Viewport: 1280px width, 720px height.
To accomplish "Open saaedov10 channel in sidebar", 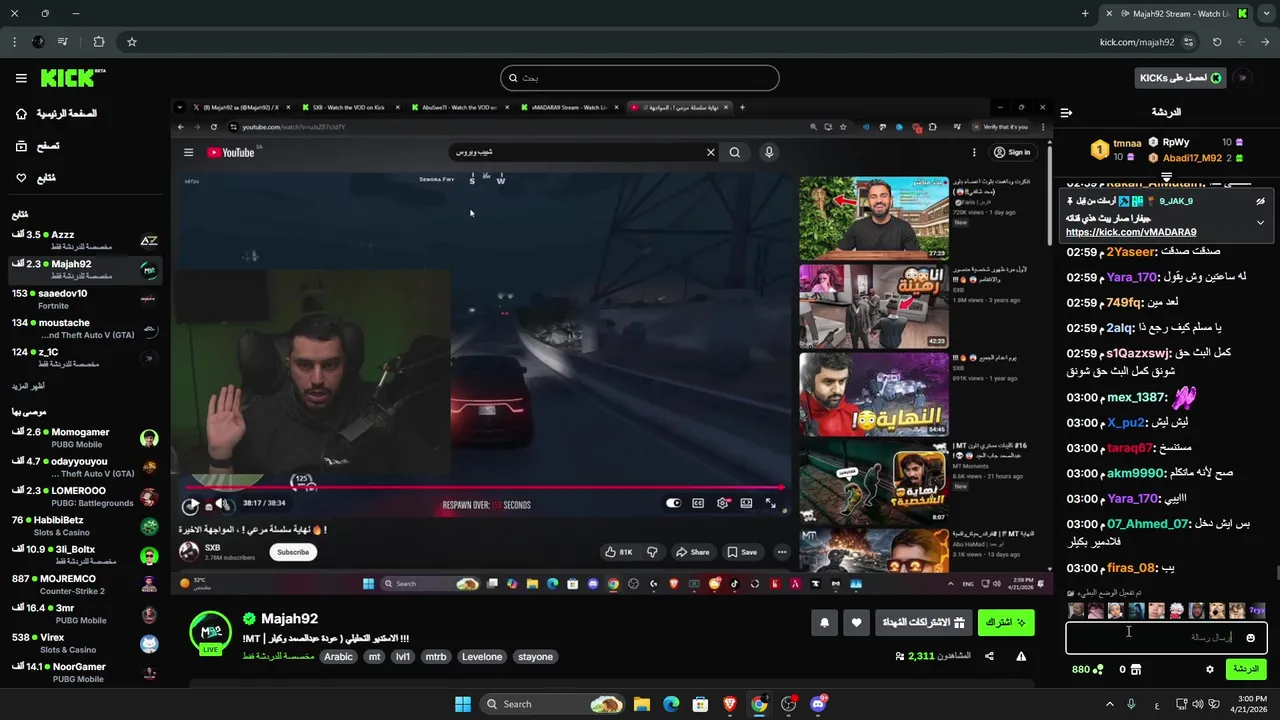I will click(x=85, y=299).
